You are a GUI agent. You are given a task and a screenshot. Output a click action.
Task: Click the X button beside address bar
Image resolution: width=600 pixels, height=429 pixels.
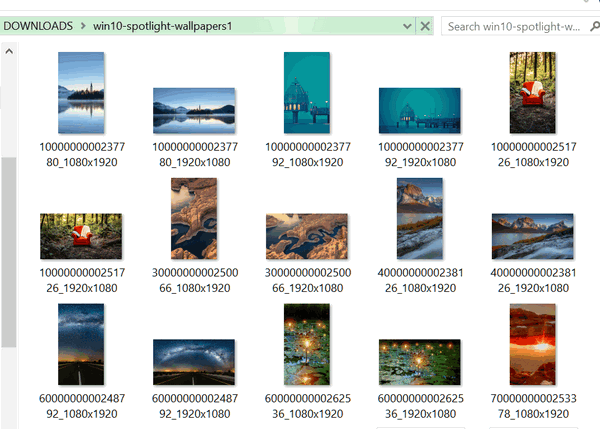click(x=425, y=26)
